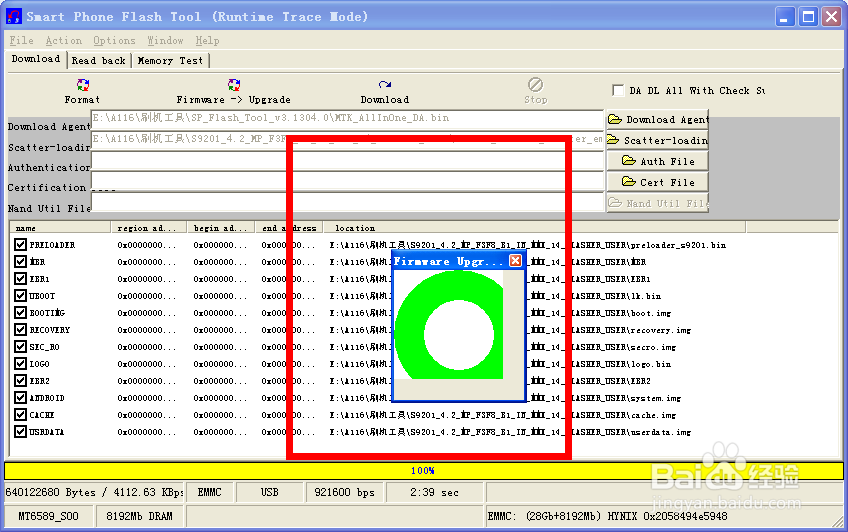Click the Smart Phone Flash Tool title icon
The width and height of the screenshot is (848, 532).
pyautogui.click(x=14, y=17)
